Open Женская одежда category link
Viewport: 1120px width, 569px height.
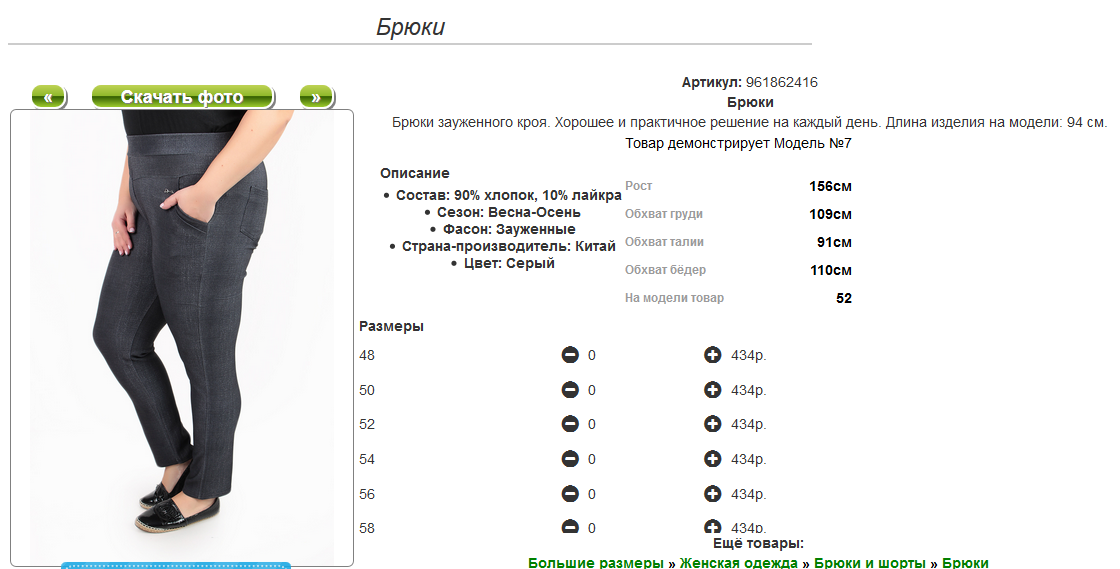[x=739, y=563]
